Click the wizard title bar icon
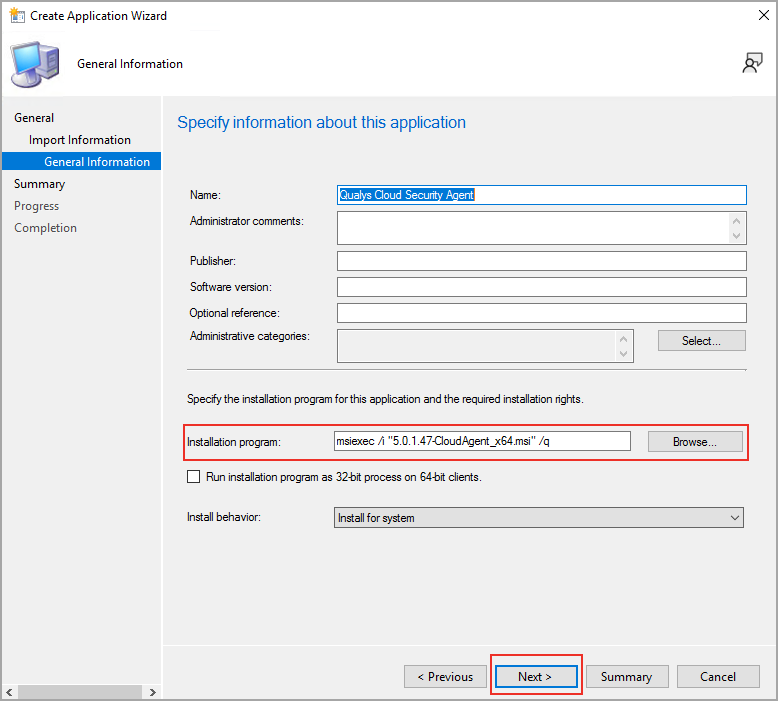Screen dimensions: 778x701 click(x=16, y=15)
